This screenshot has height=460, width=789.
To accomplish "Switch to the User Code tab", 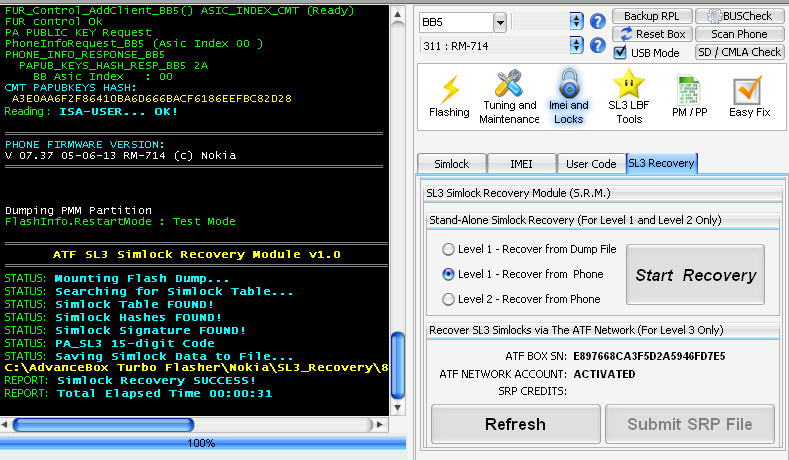I will click(x=590, y=163).
